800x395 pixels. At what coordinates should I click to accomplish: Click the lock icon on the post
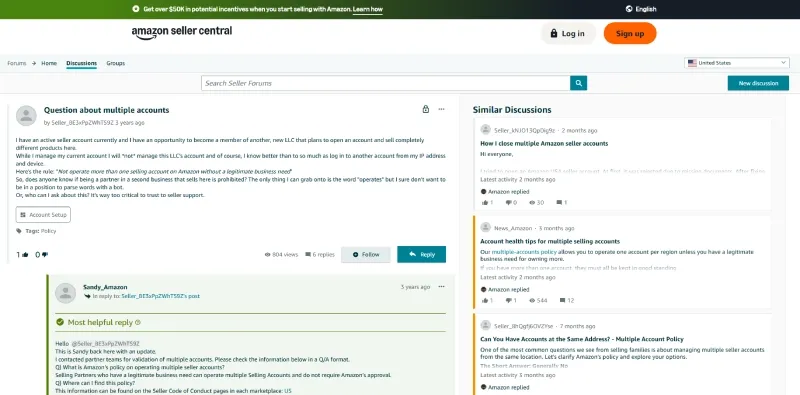click(x=426, y=109)
